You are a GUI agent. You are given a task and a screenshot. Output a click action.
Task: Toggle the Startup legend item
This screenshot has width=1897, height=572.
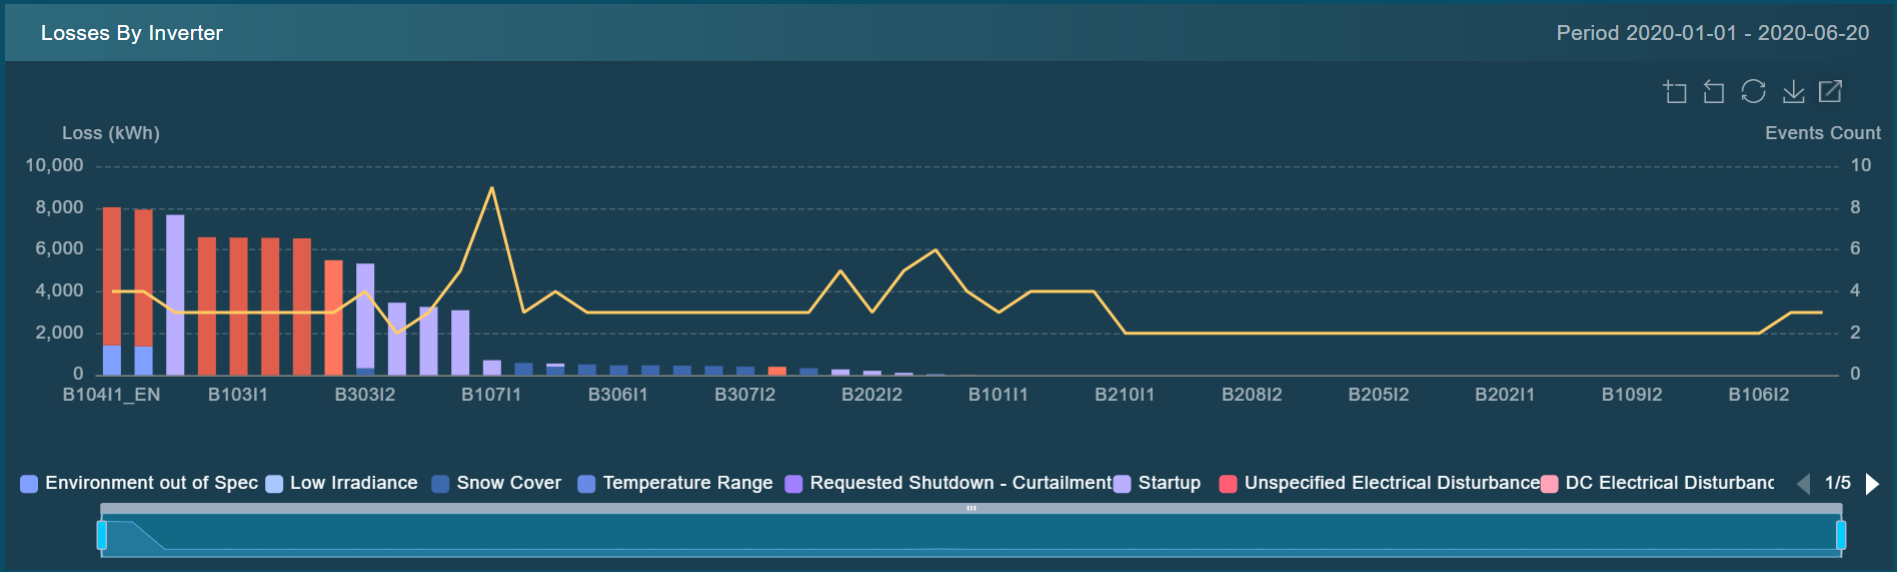click(x=1157, y=483)
